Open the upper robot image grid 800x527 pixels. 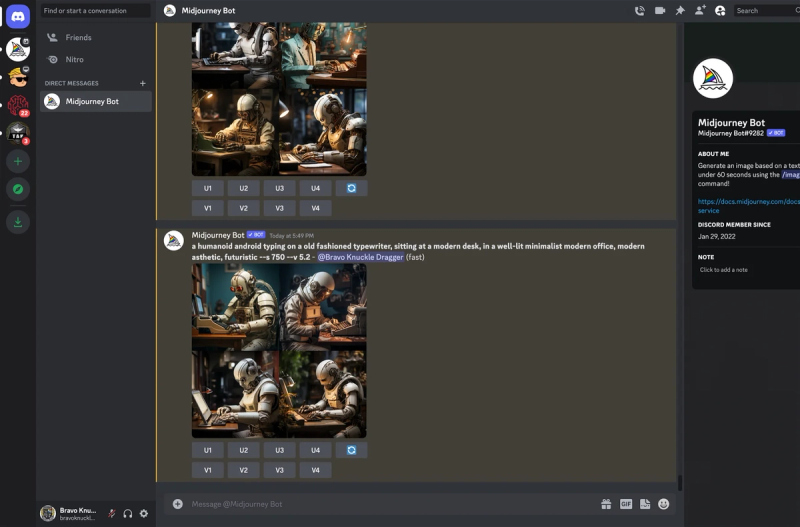pyautogui.click(x=279, y=99)
